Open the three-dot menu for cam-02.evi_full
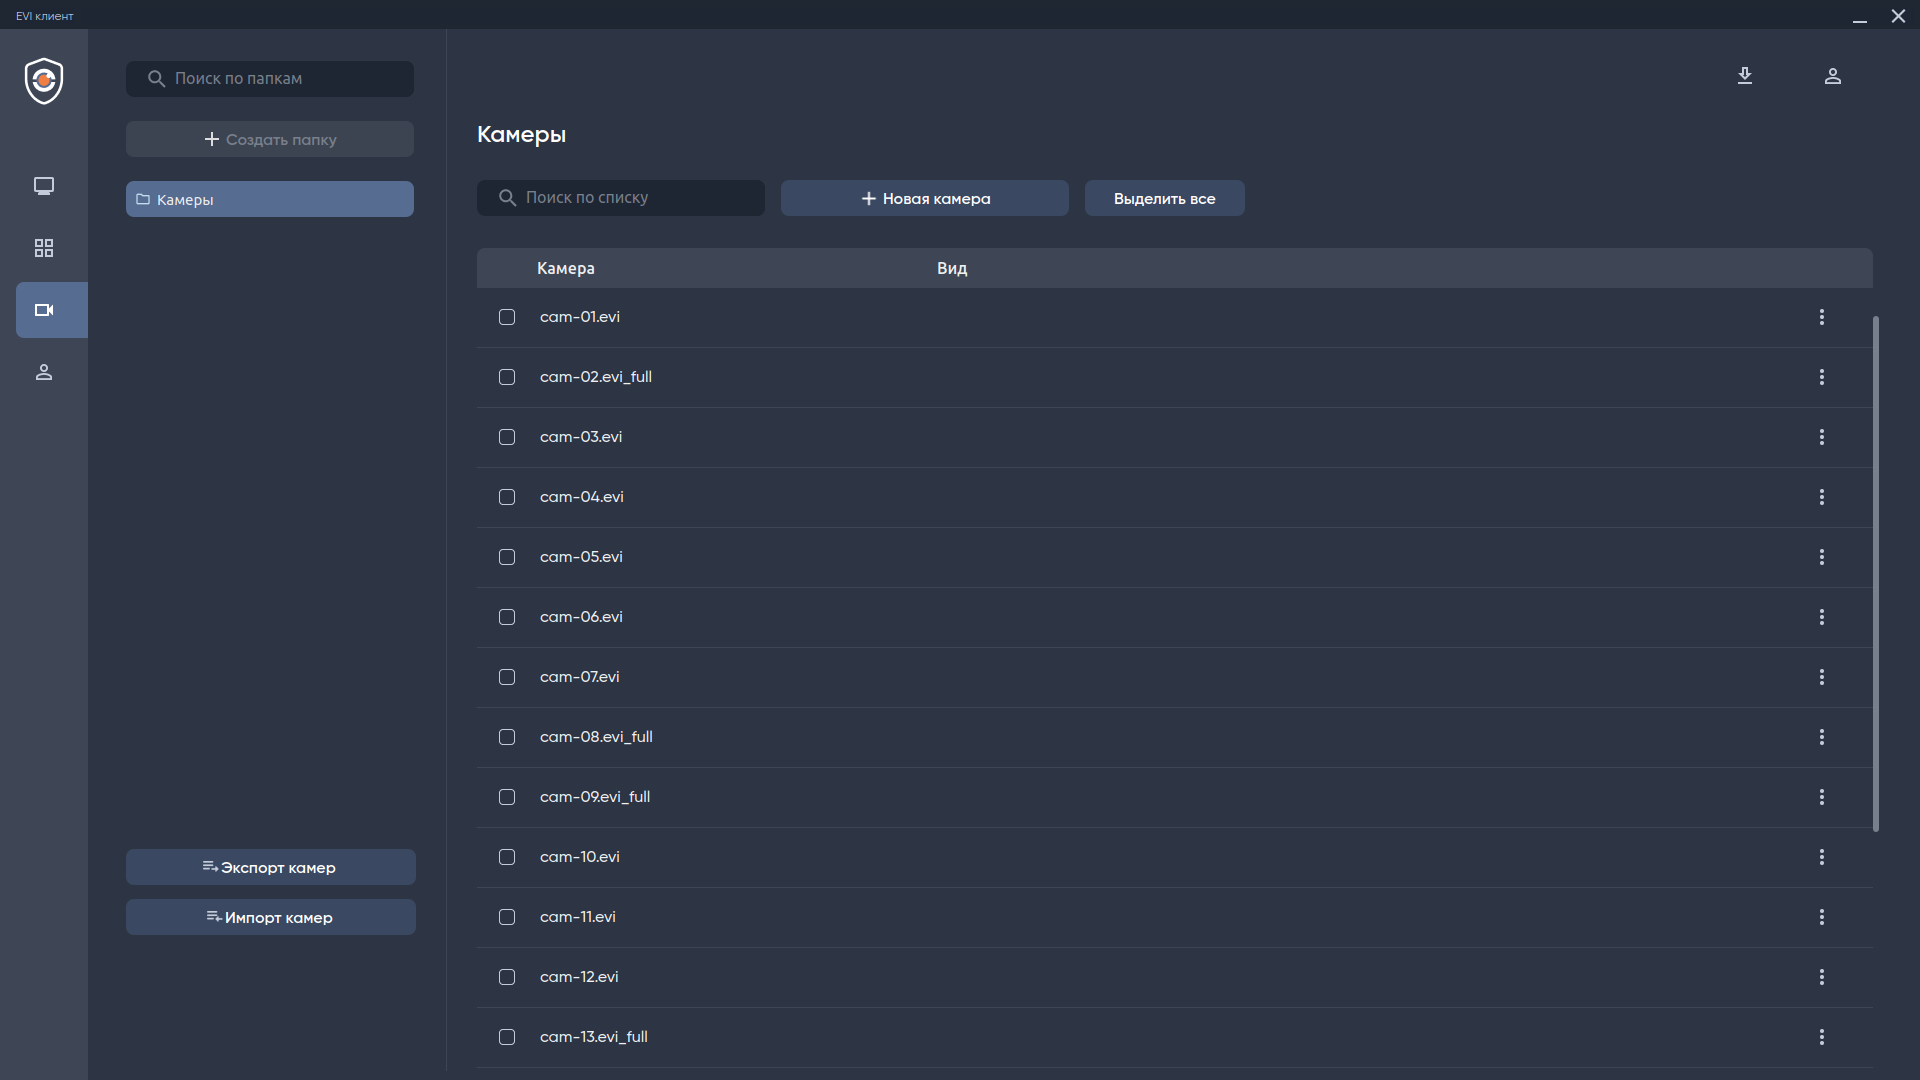 pyautogui.click(x=1822, y=377)
